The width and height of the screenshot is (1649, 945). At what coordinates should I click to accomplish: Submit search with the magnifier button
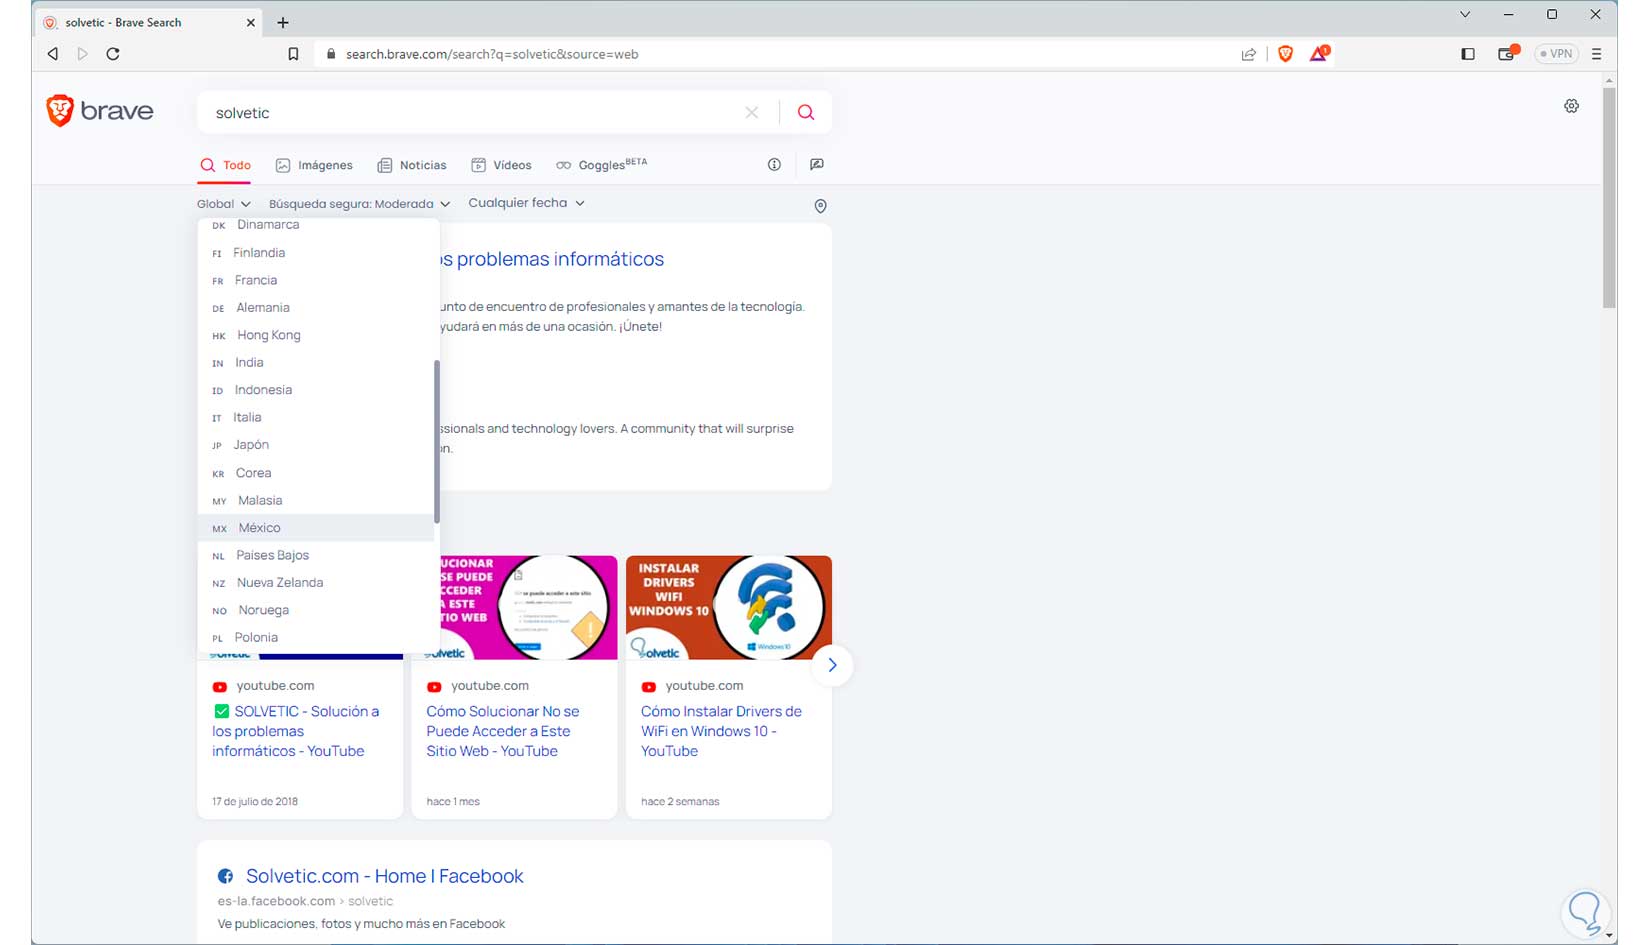[806, 113]
